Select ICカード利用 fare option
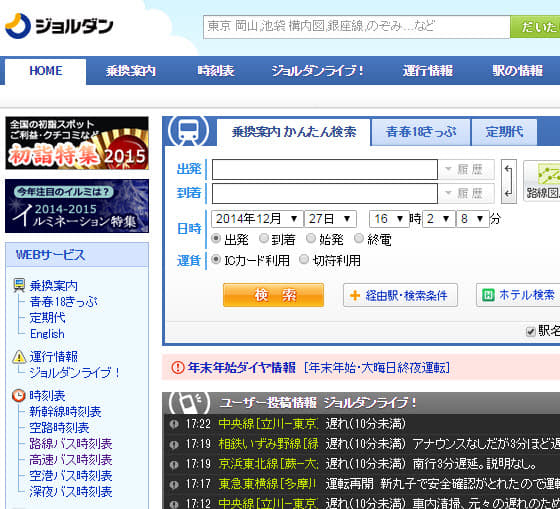The width and height of the screenshot is (560, 509). coord(216,259)
